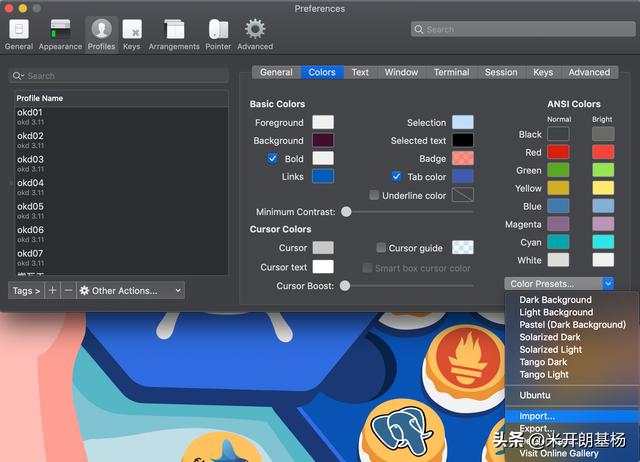Choose Solarized Dark preset

[571, 337]
